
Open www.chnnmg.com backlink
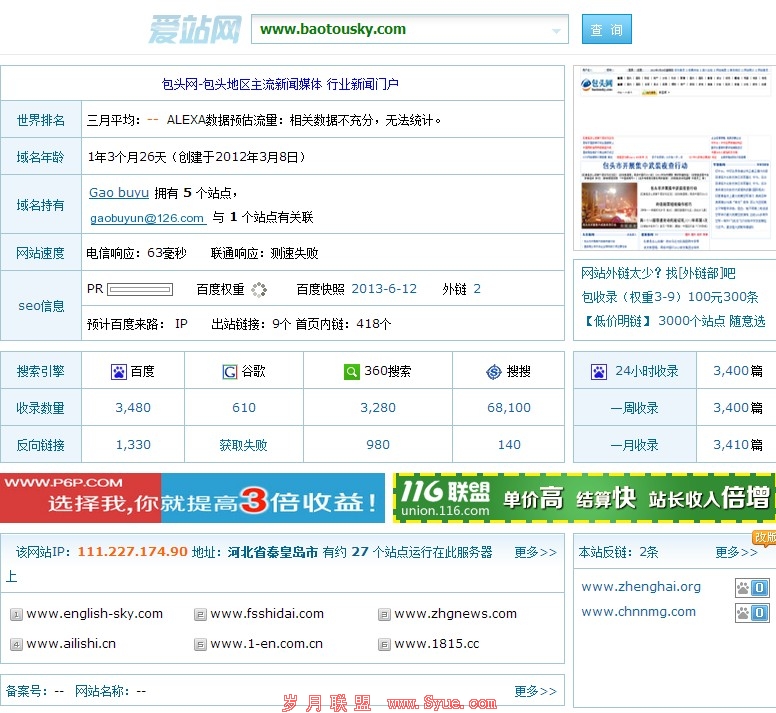638,612
